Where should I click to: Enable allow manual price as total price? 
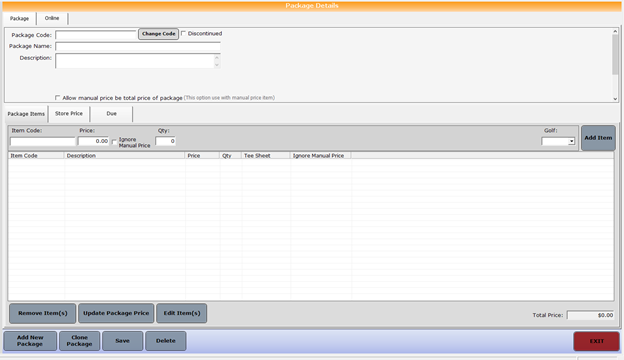(x=58, y=97)
